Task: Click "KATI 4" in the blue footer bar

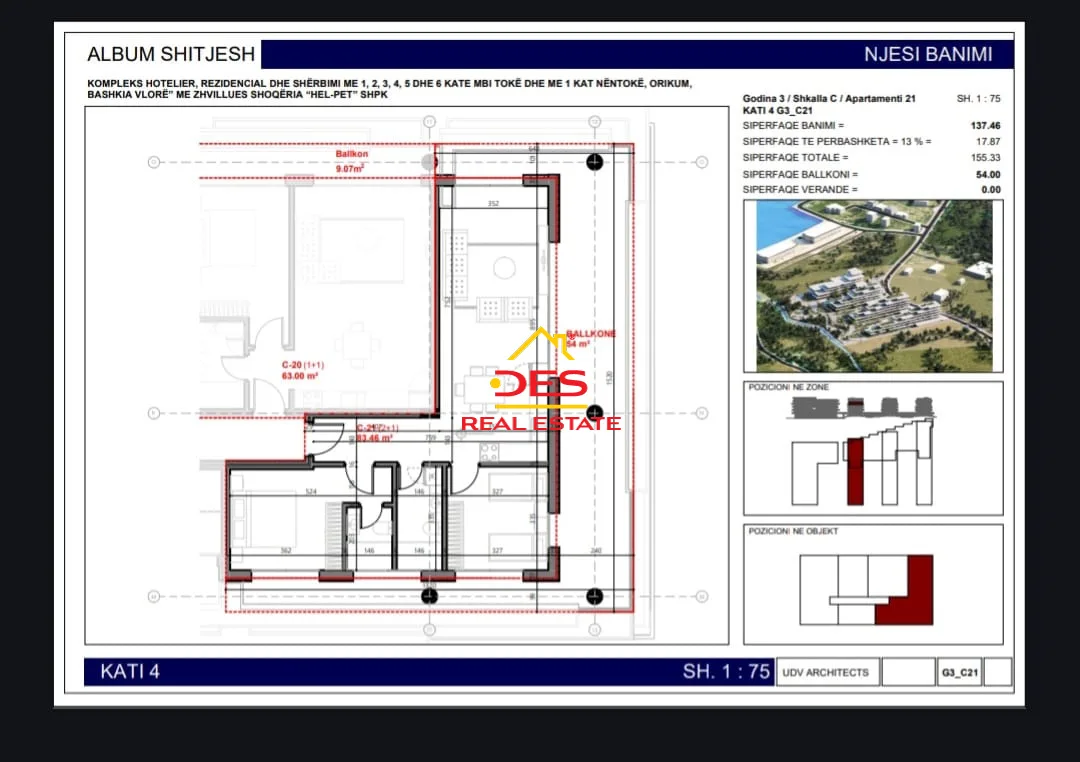Action: click(x=130, y=671)
